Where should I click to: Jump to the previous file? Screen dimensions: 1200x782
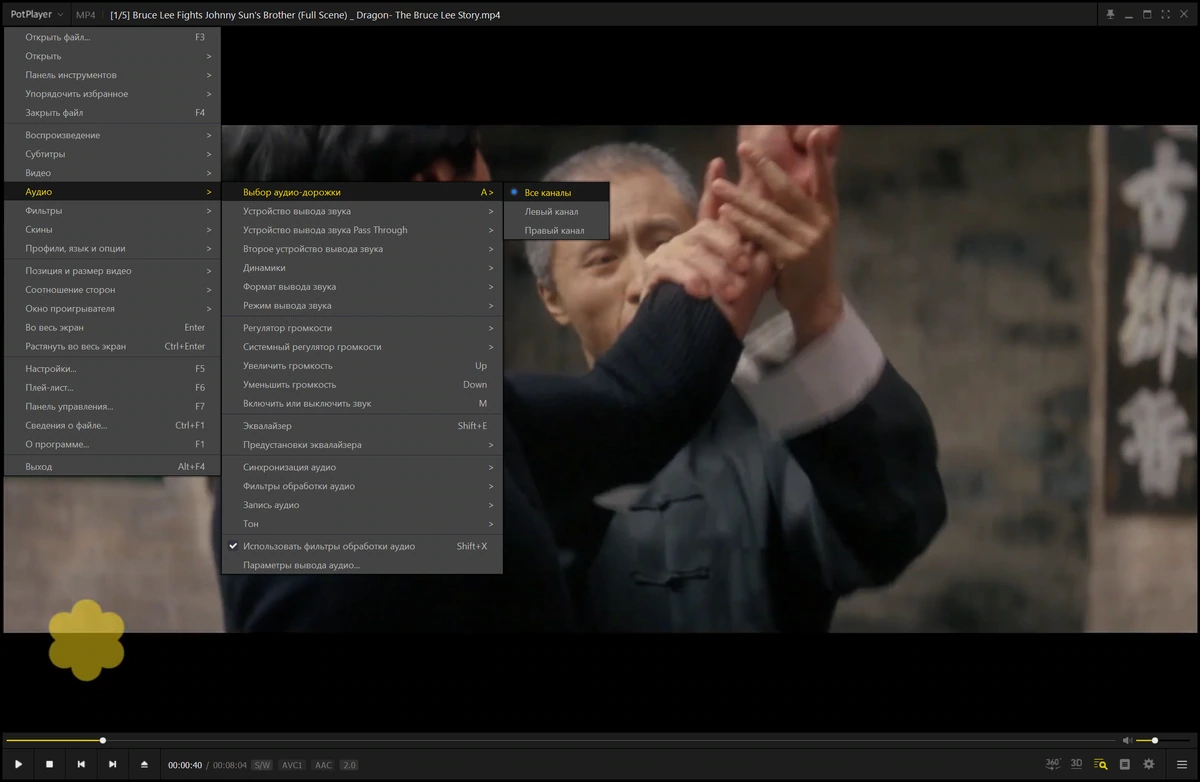(81, 764)
